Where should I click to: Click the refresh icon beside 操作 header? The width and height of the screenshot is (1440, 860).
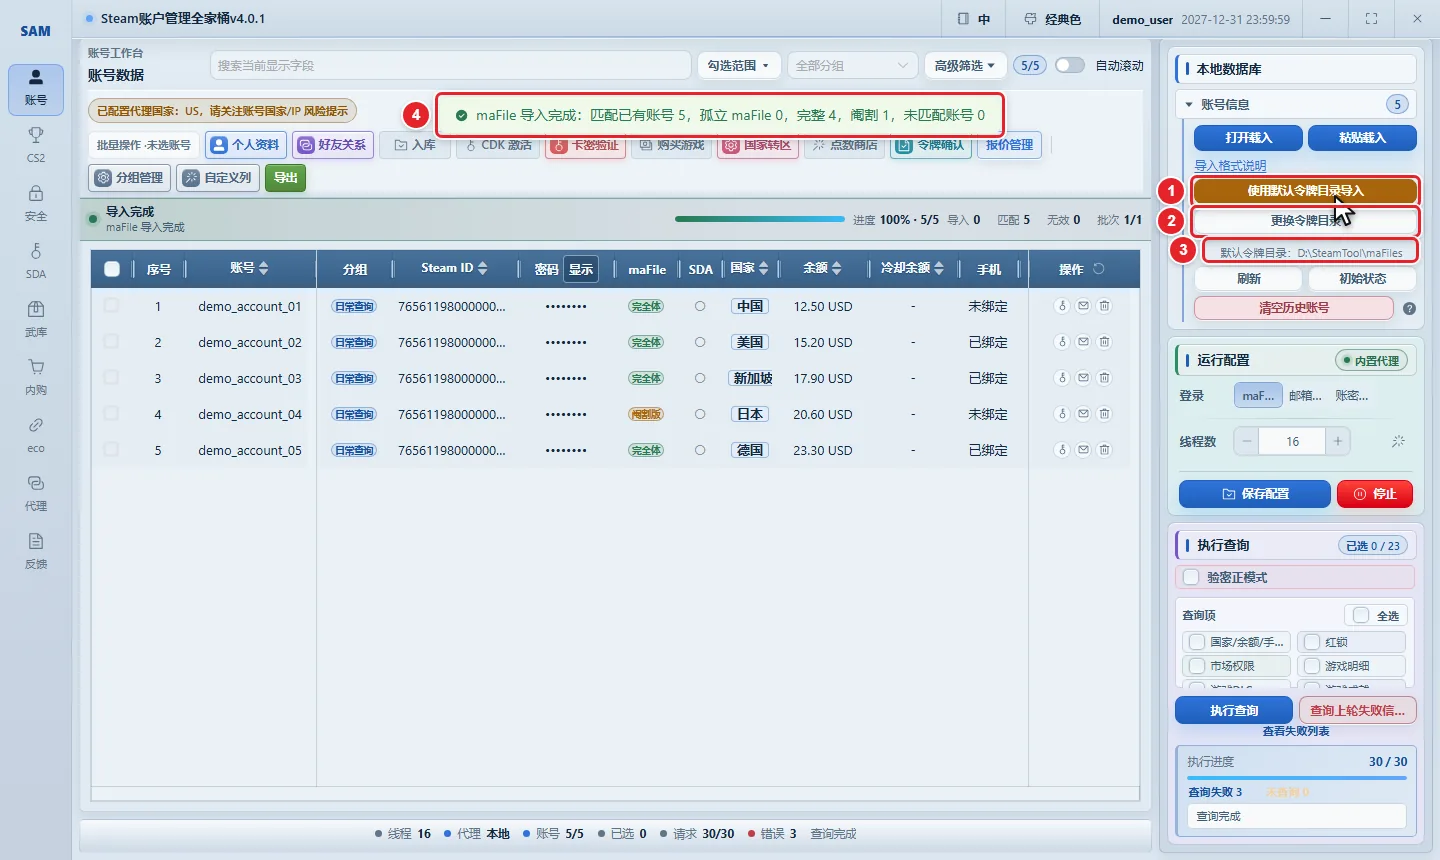1098,269
